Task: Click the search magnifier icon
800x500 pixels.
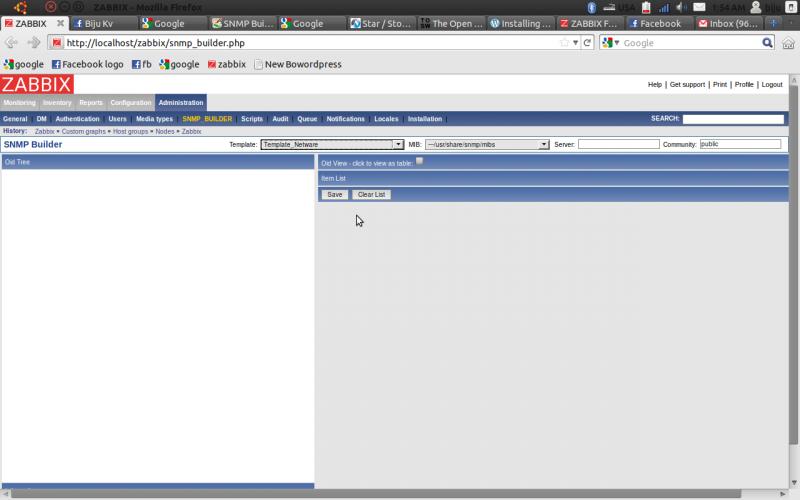Action: [x=767, y=43]
